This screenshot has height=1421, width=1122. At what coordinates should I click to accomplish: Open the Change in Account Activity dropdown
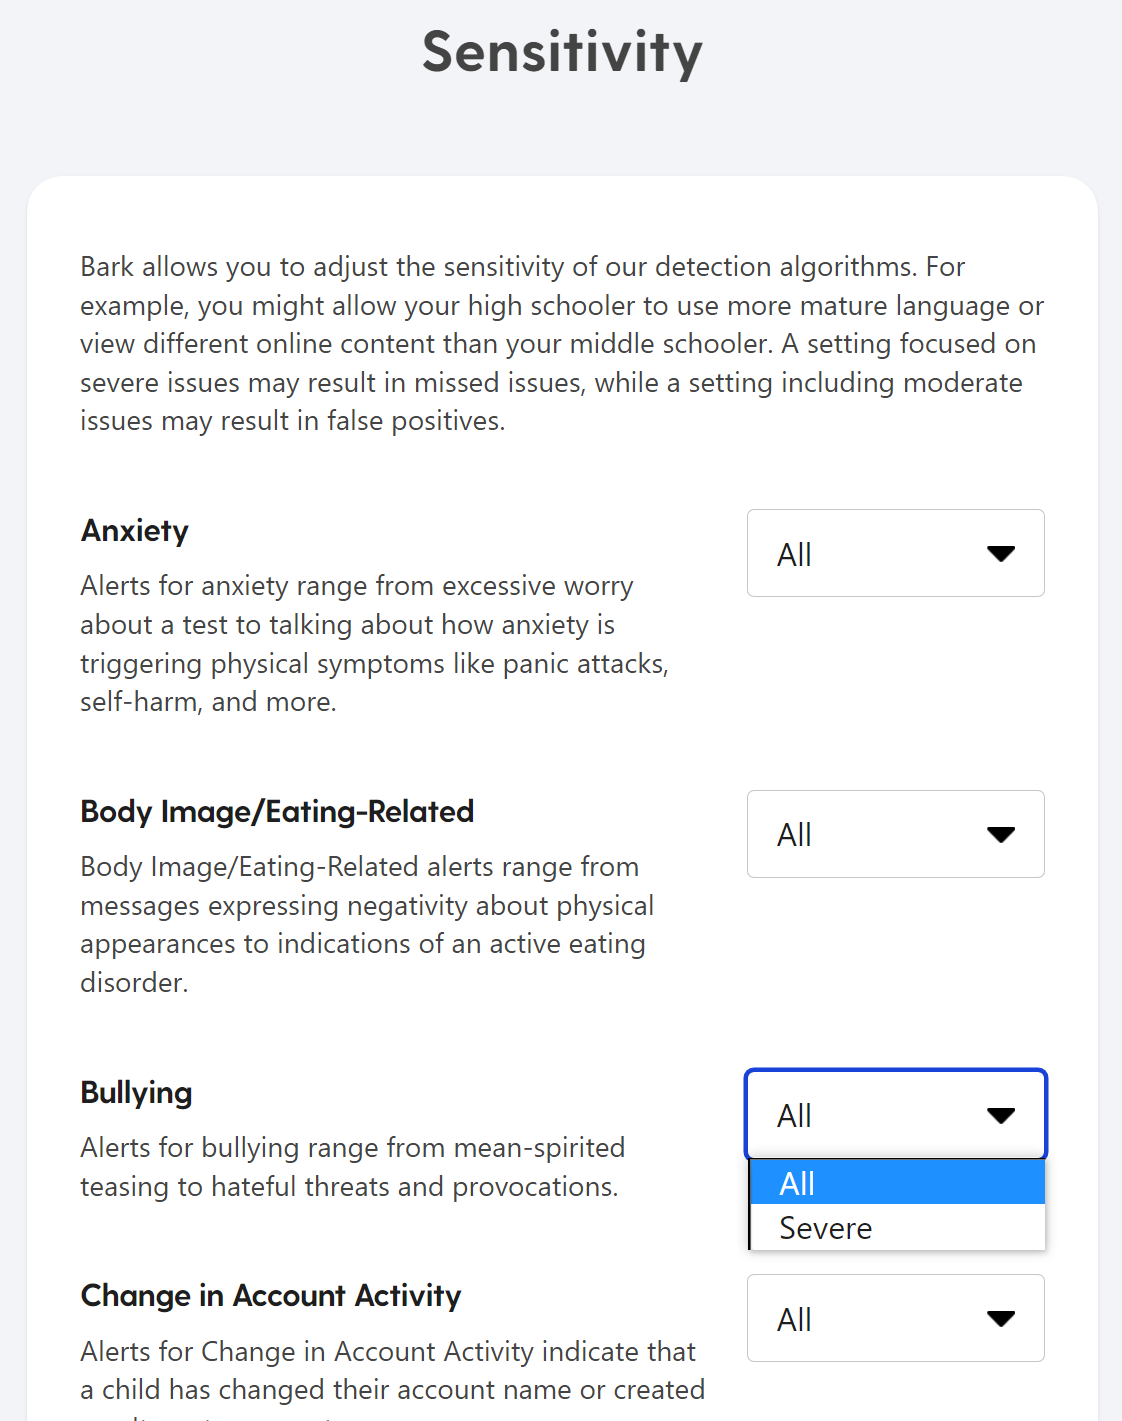tap(895, 1318)
